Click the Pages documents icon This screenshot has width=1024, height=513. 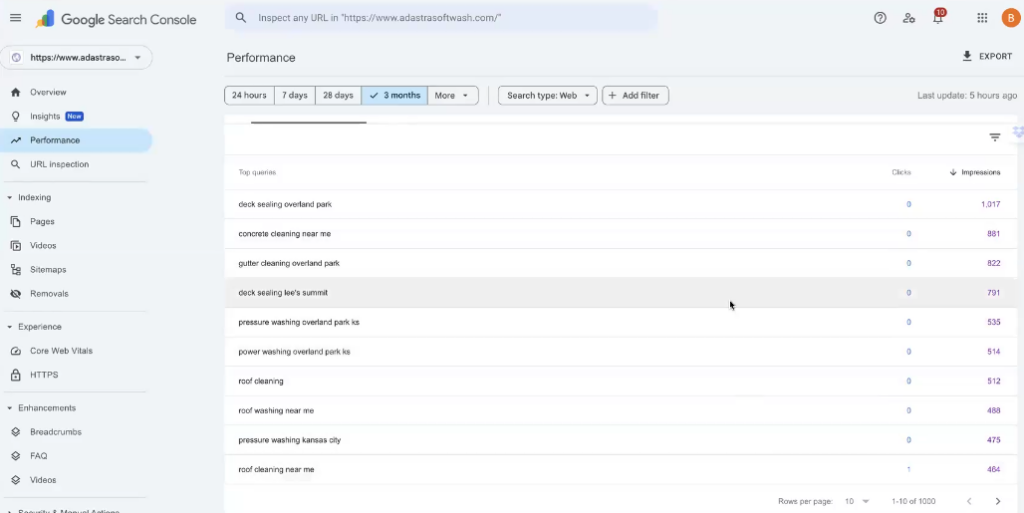click(x=16, y=221)
